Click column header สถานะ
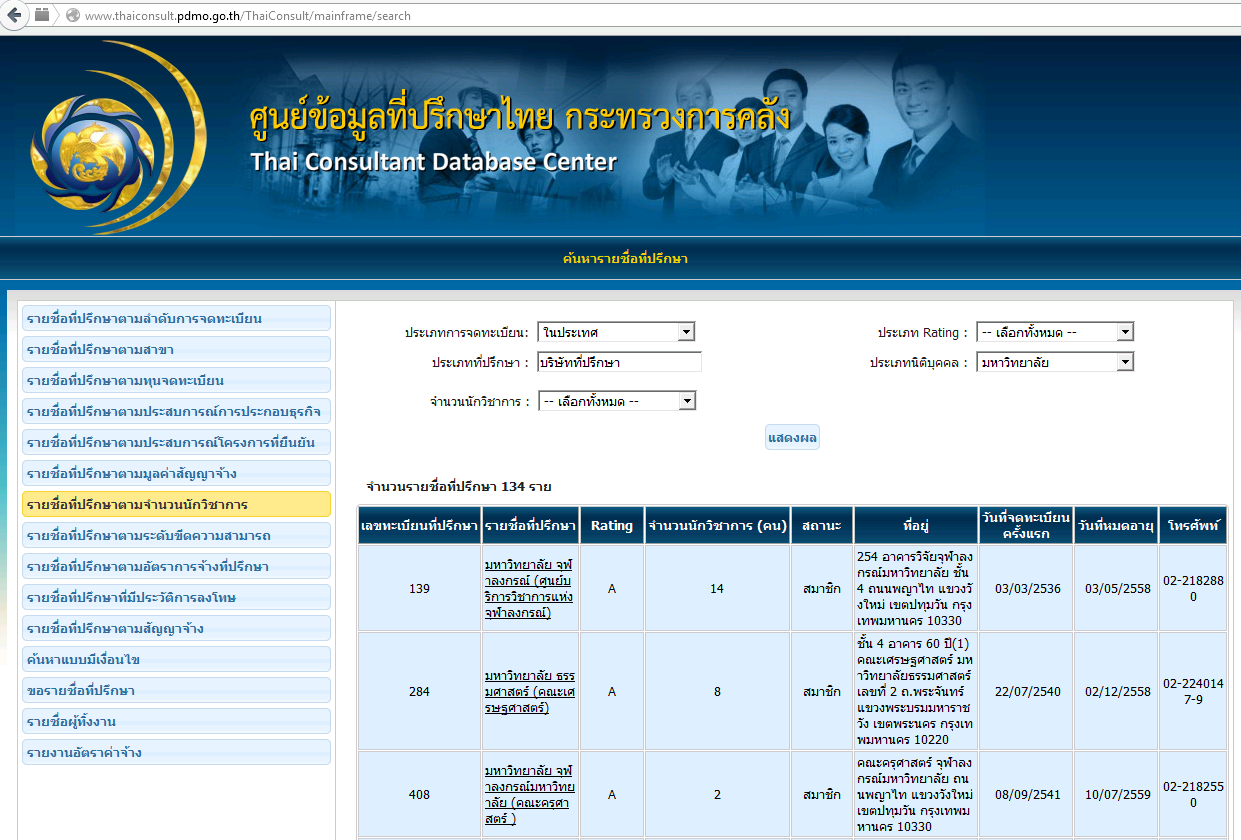1241x840 pixels. 822,525
